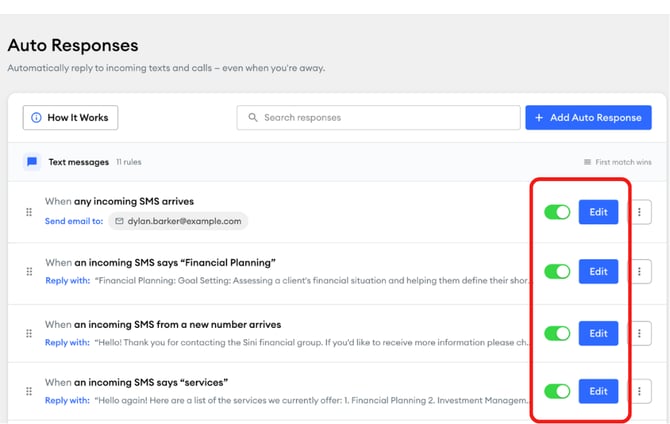Open more options for any incoming SMS rule

click(x=639, y=212)
